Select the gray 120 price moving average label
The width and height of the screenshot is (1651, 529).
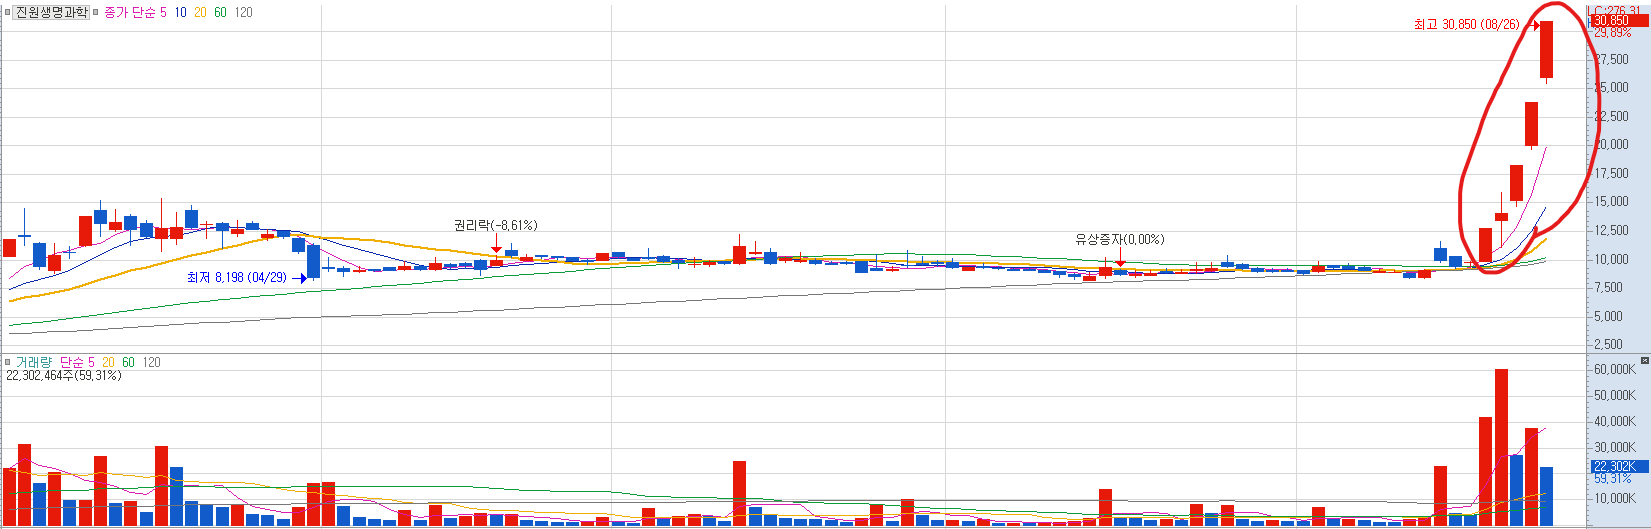243,12
